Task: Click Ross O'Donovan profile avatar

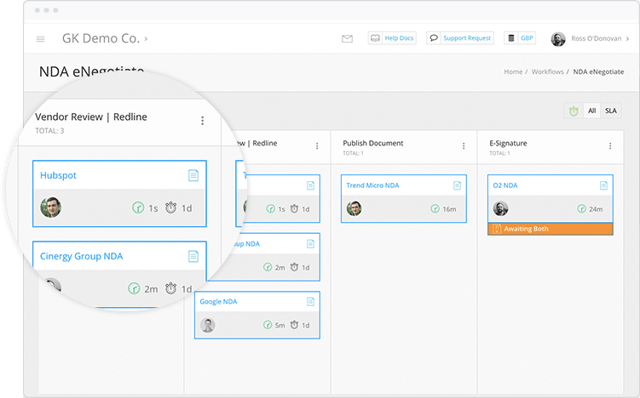Action: point(558,39)
